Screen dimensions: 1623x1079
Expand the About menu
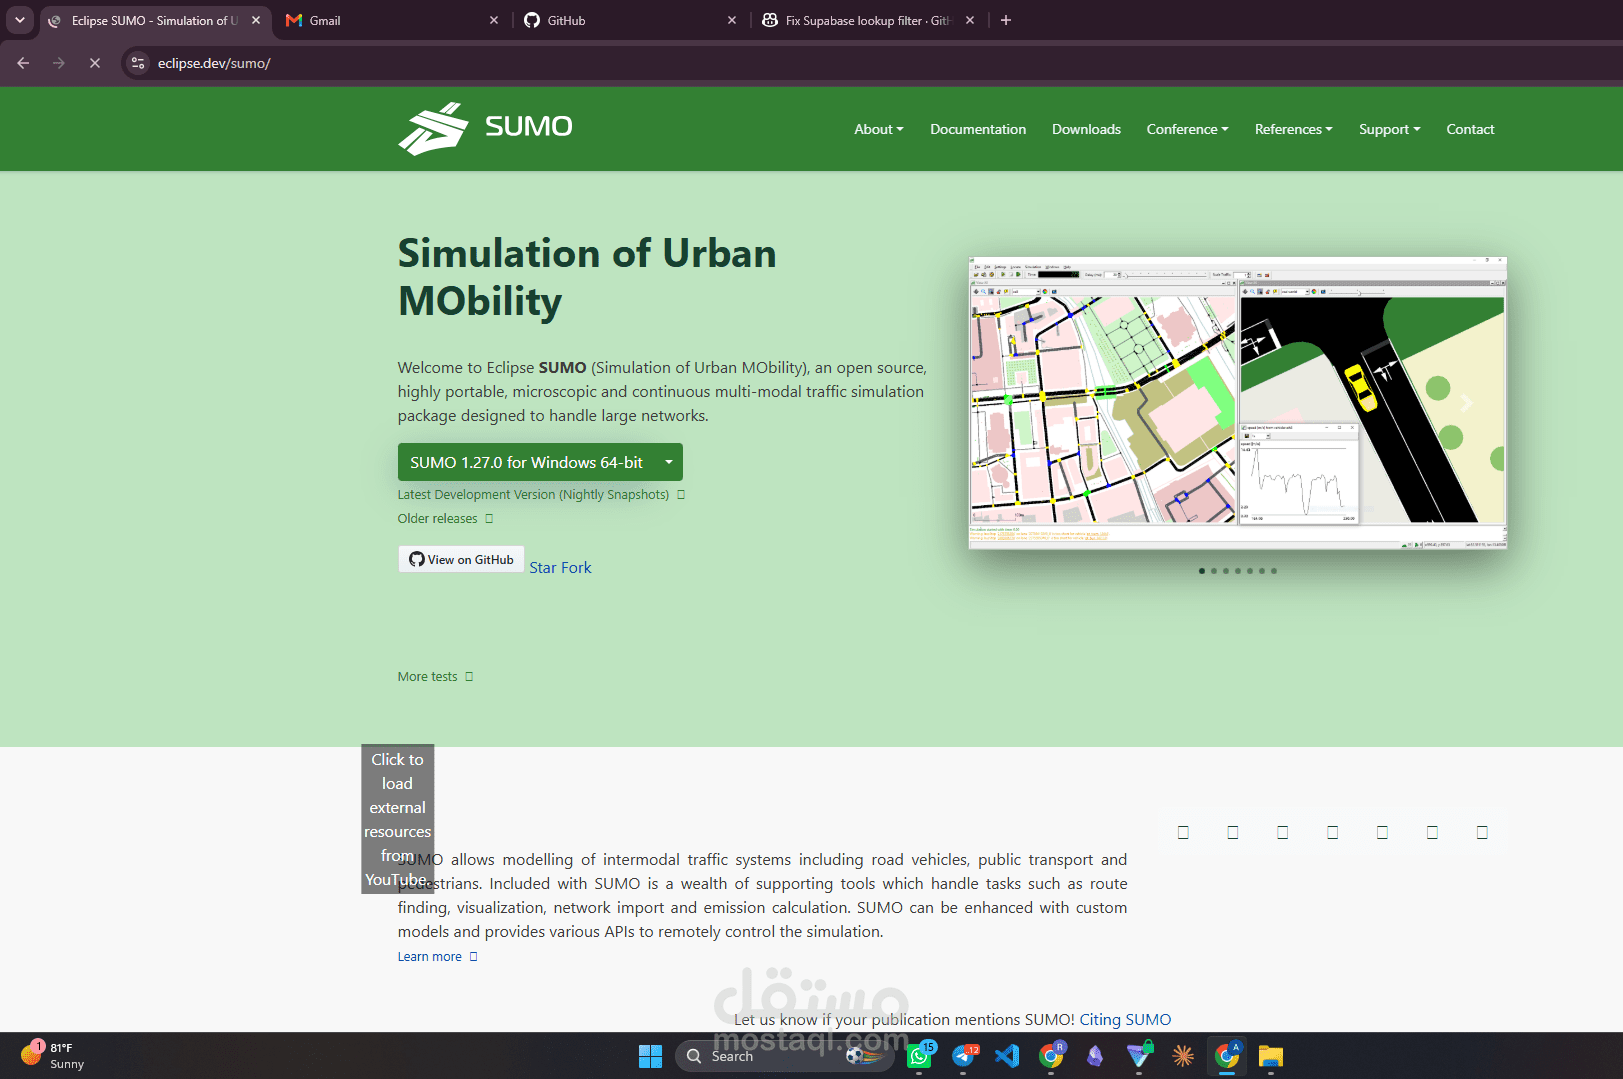pos(879,129)
